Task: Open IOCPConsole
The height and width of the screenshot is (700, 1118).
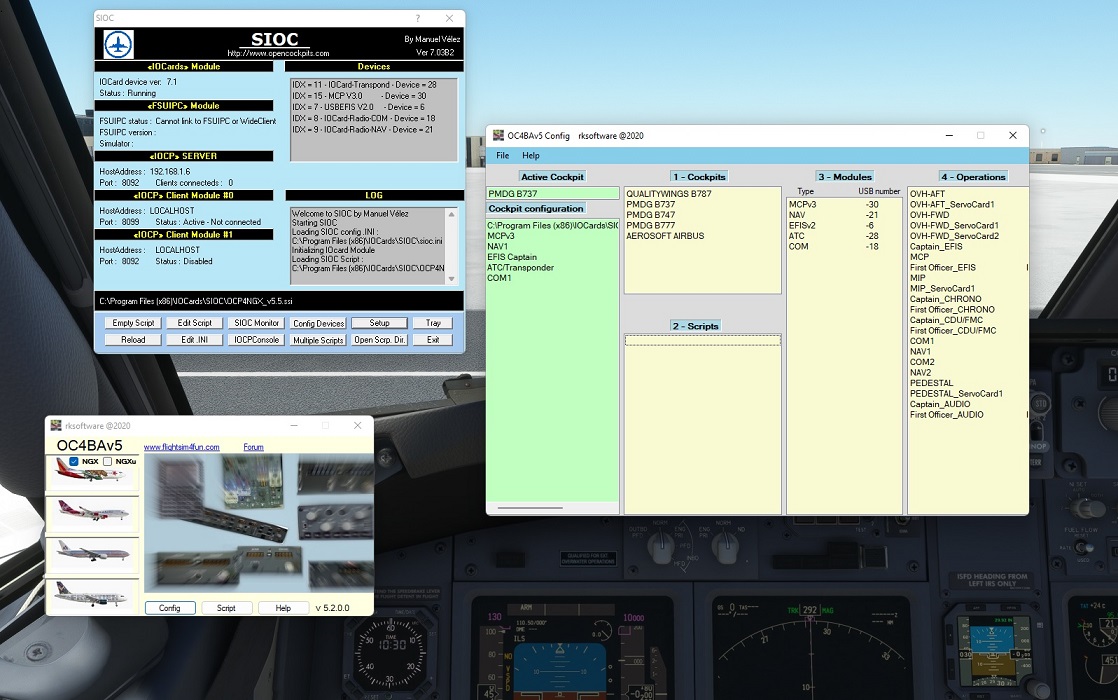Action: [257, 340]
